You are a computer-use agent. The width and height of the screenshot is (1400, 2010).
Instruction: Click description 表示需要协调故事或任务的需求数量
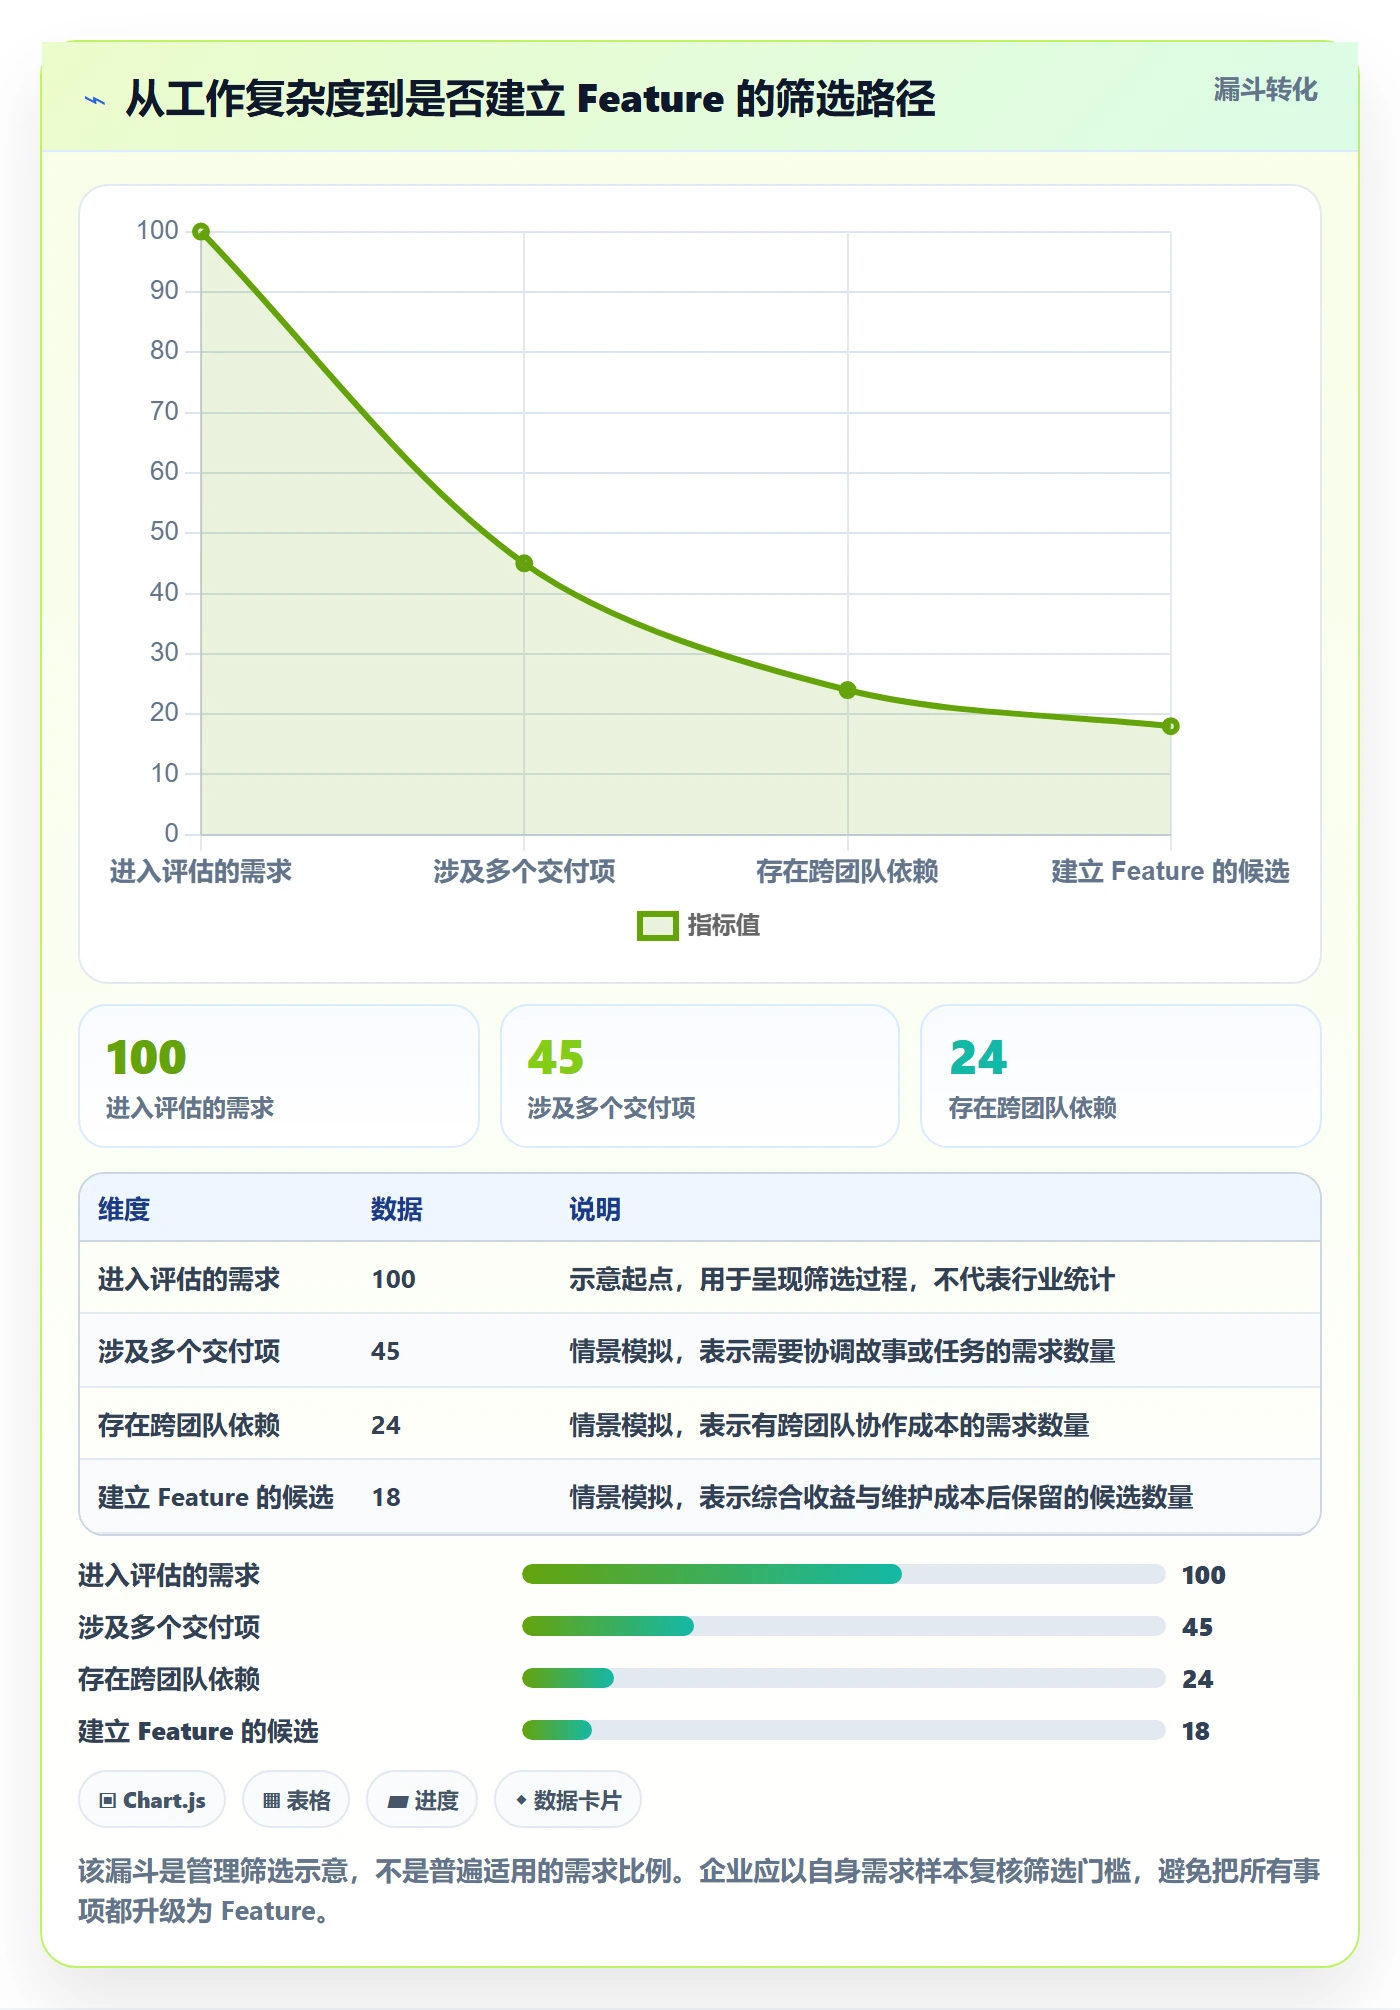tap(907, 1352)
